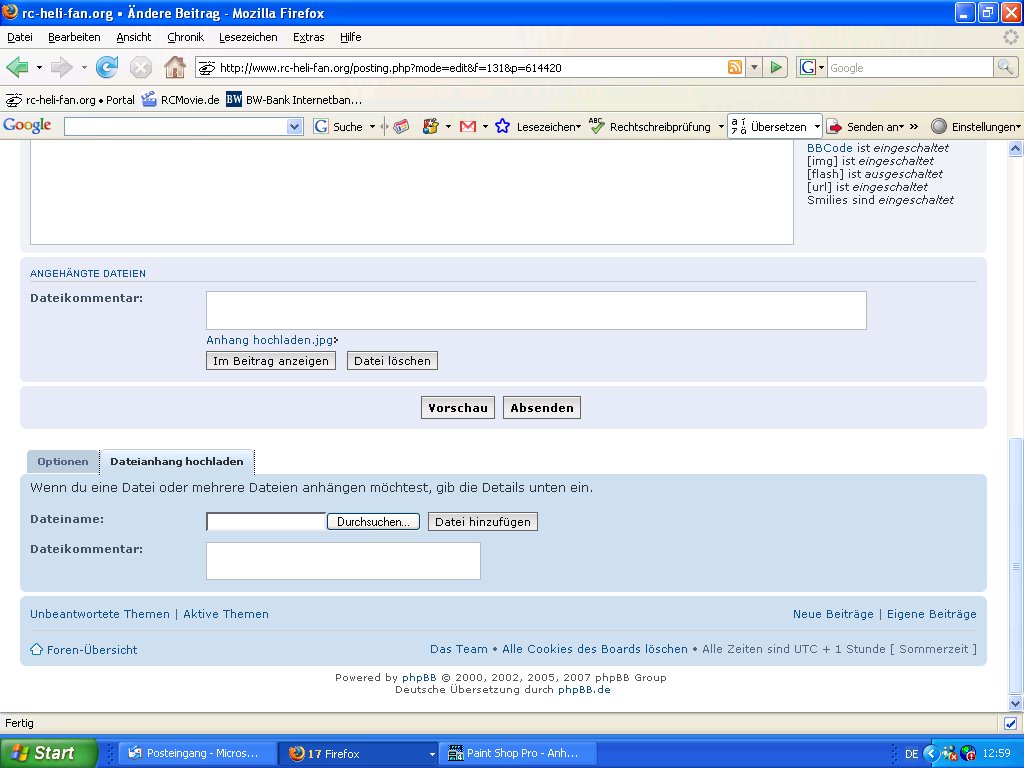Click the Gmail envelope icon
Image resolution: width=1024 pixels, height=768 pixels.
pyautogui.click(x=468, y=127)
